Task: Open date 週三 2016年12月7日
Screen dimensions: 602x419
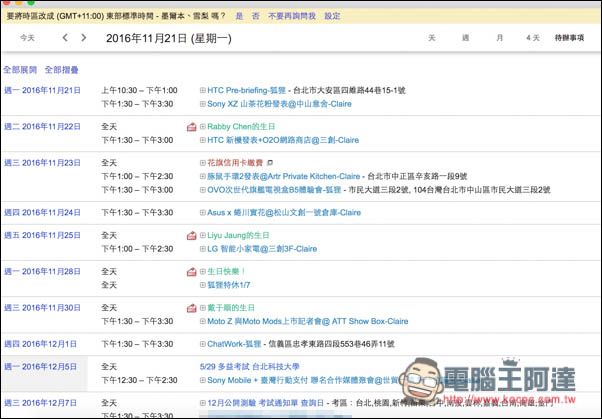Action: click(x=40, y=403)
